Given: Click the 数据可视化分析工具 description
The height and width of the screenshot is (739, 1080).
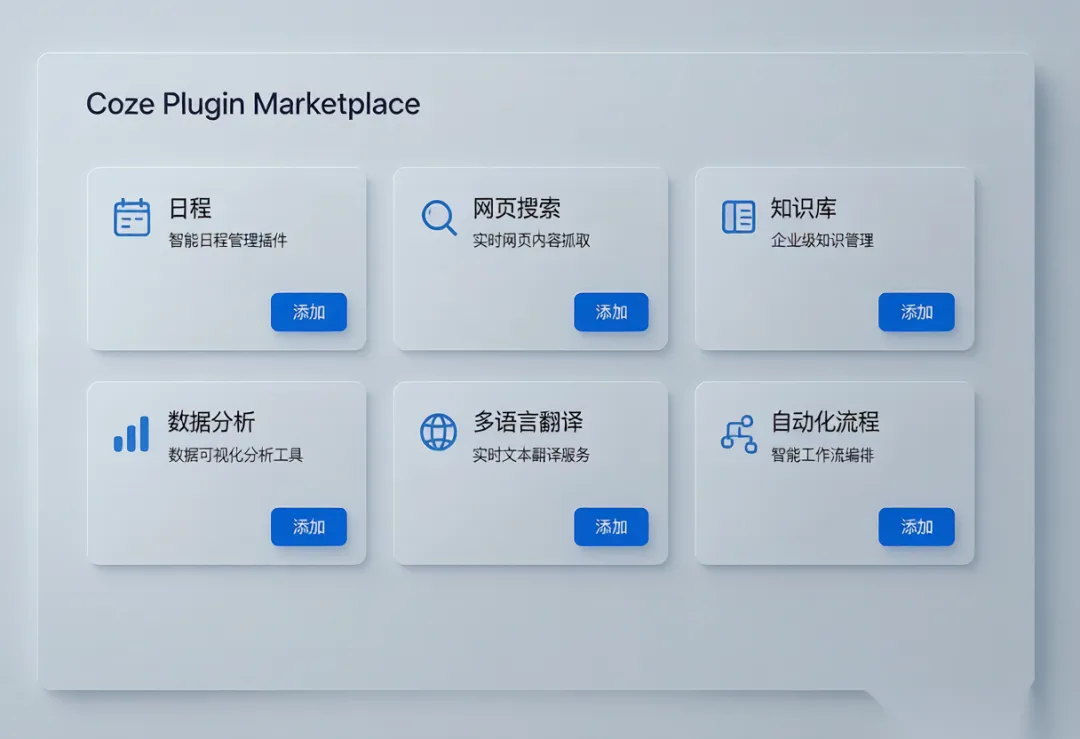Looking at the screenshot, I should (236, 455).
